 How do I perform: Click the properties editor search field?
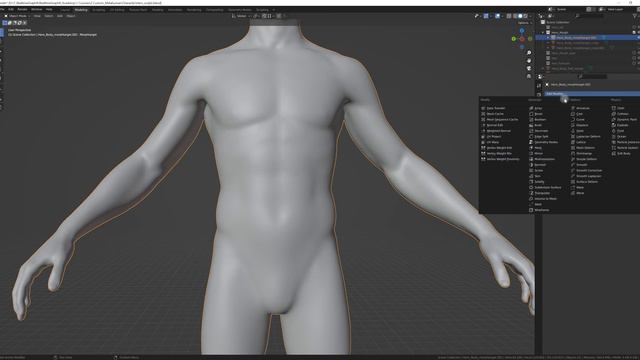pos(592,76)
